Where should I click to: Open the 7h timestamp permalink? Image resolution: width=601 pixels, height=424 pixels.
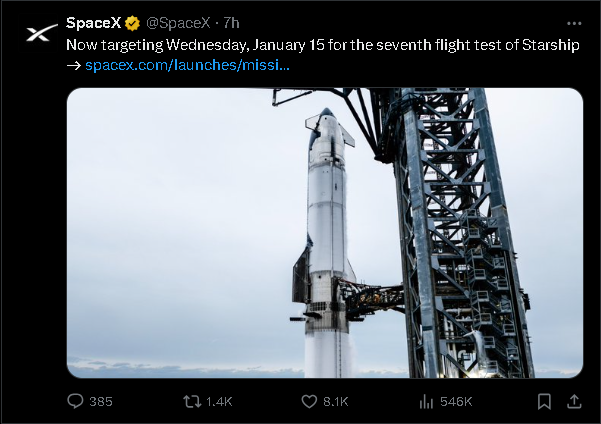tap(231, 23)
